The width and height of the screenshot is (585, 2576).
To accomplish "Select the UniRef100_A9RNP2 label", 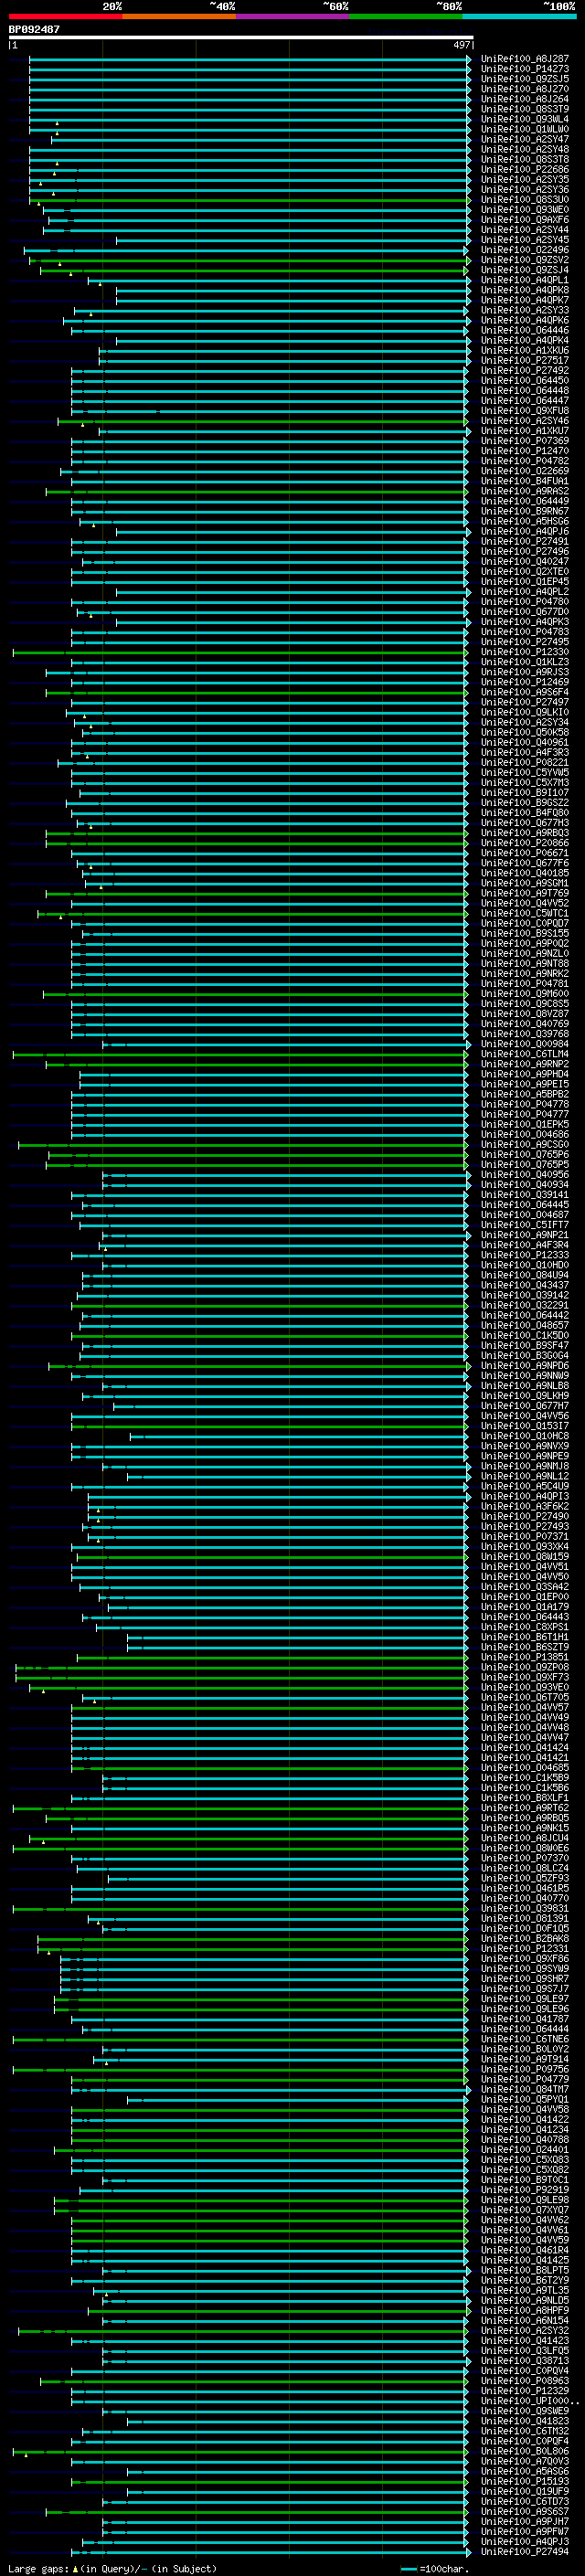I will (525, 1064).
